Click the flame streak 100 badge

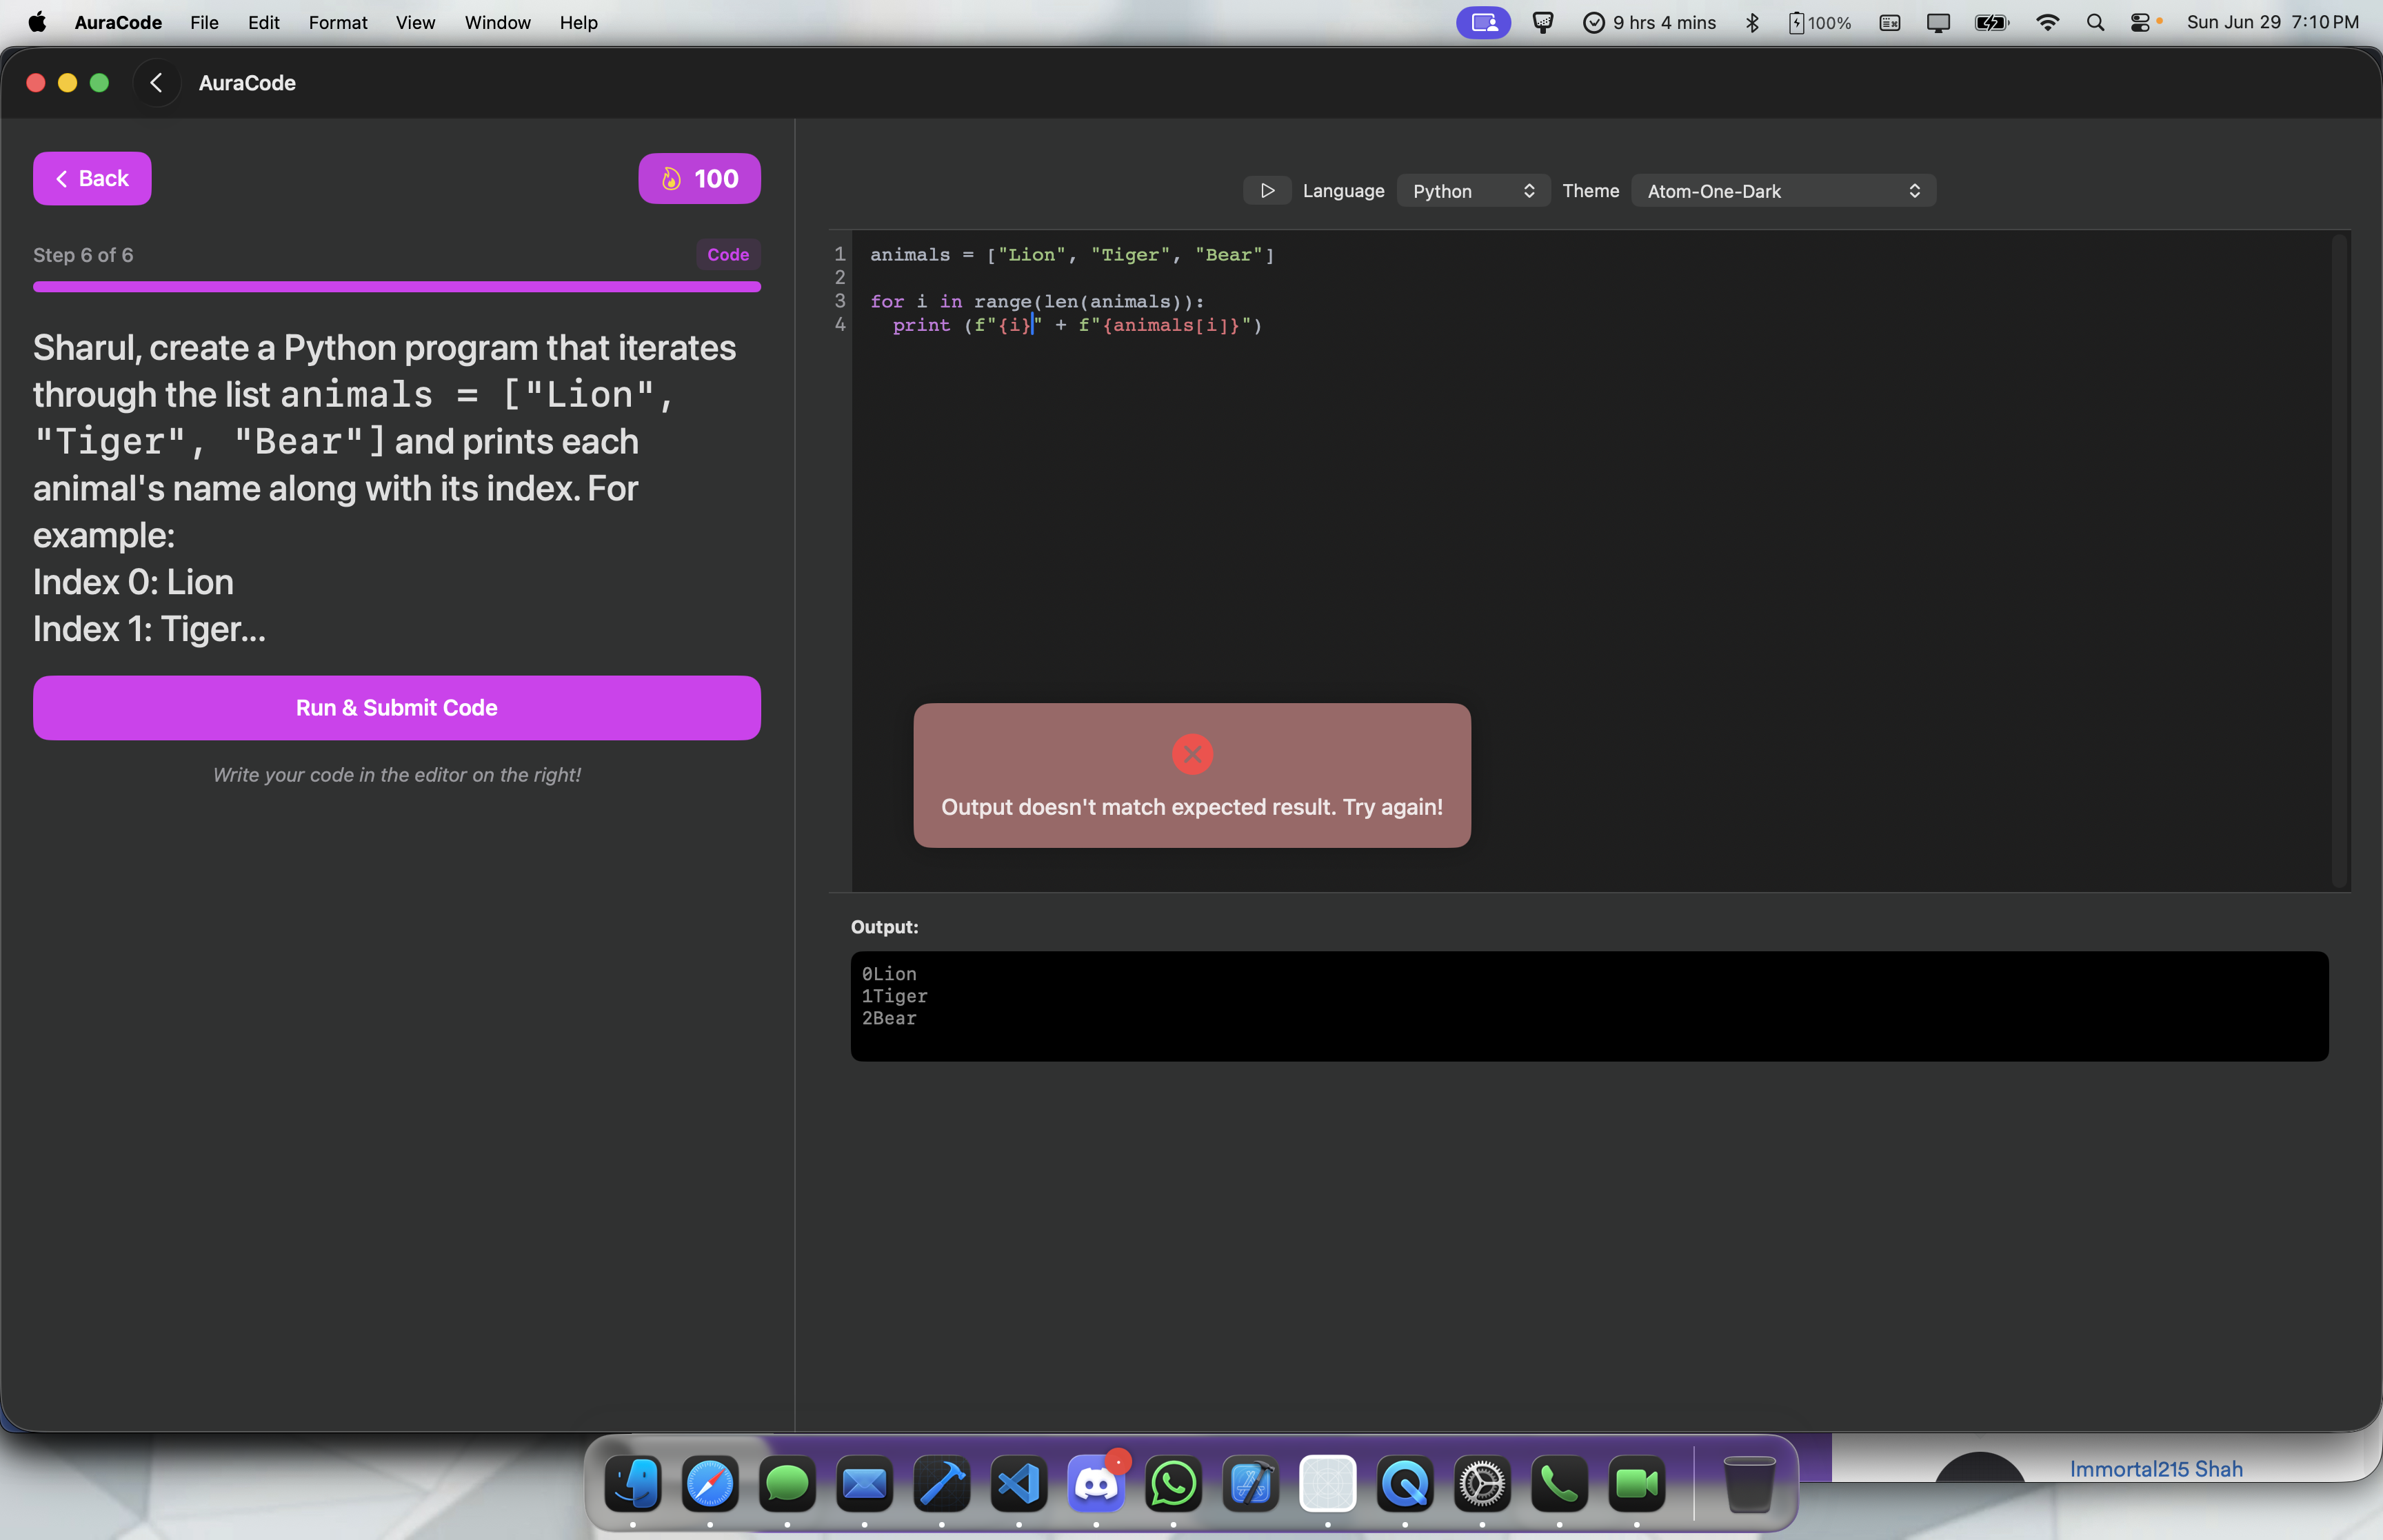[699, 179]
